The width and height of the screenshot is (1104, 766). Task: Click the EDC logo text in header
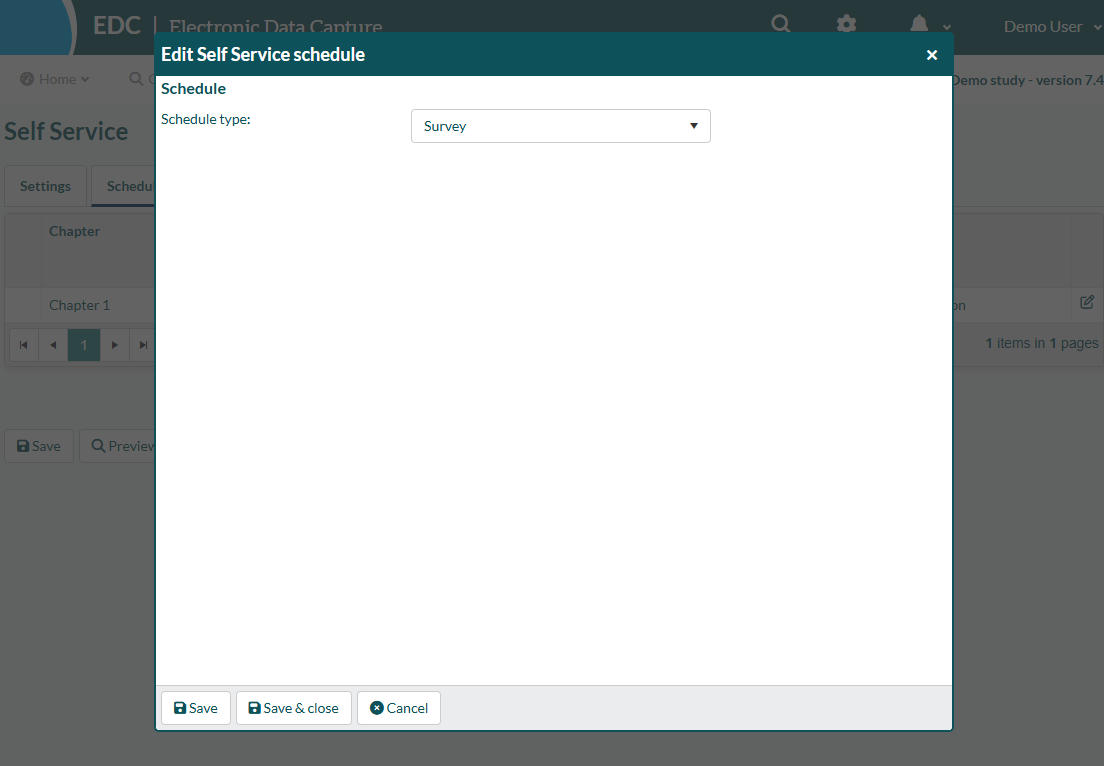pyautogui.click(x=117, y=25)
